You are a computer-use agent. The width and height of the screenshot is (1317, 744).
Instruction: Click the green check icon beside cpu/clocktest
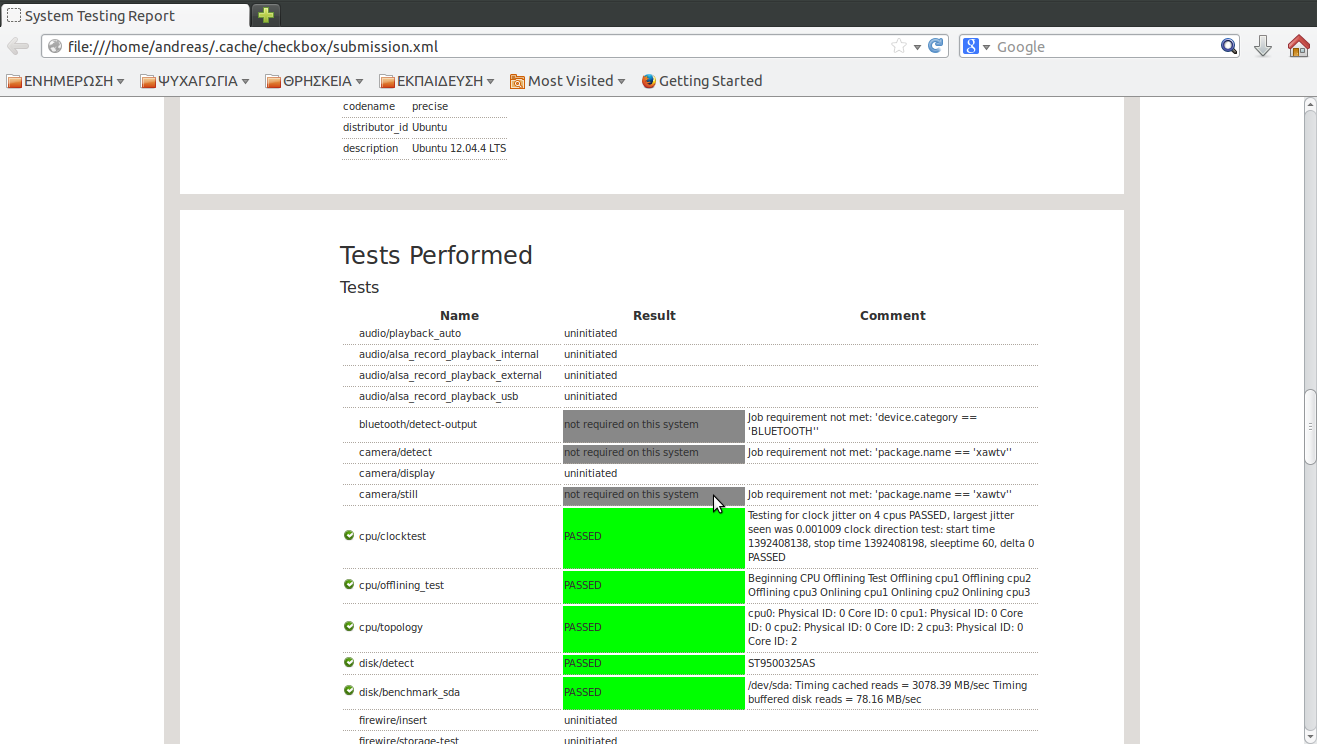(x=349, y=536)
